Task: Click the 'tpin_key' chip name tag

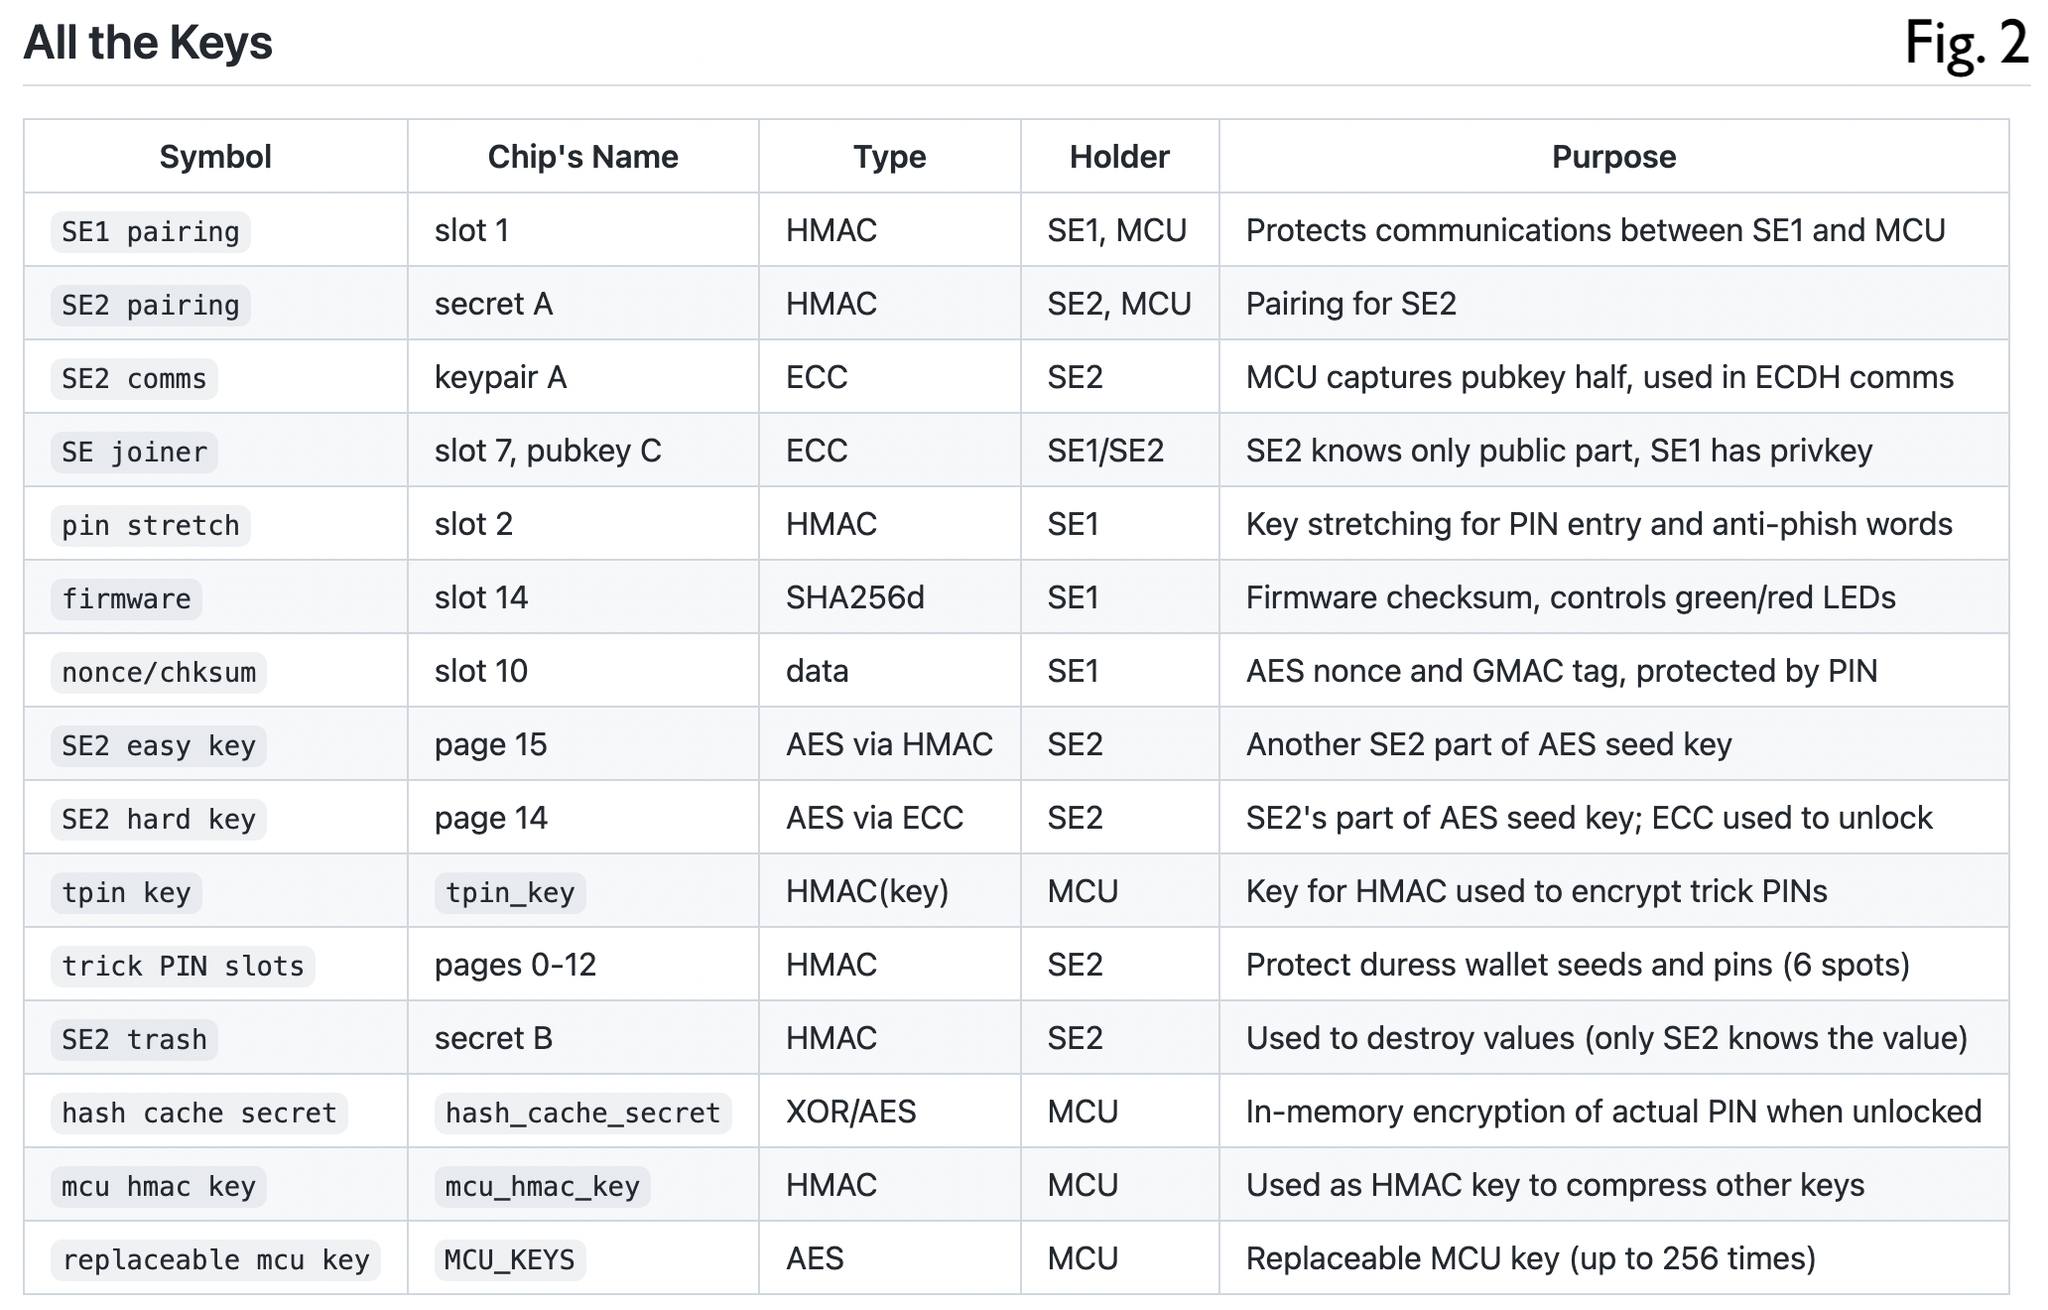Action: [510, 893]
